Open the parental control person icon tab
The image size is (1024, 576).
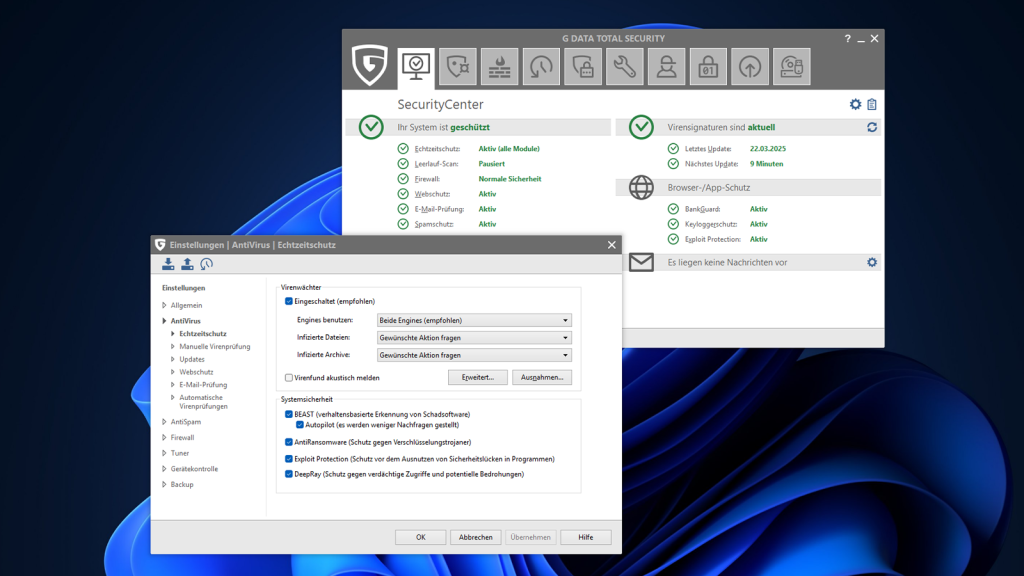pos(667,67)
